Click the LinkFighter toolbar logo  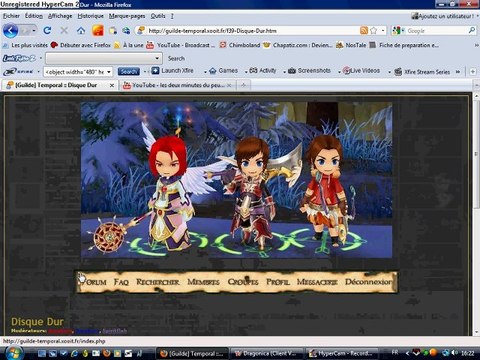click(19, 59)
